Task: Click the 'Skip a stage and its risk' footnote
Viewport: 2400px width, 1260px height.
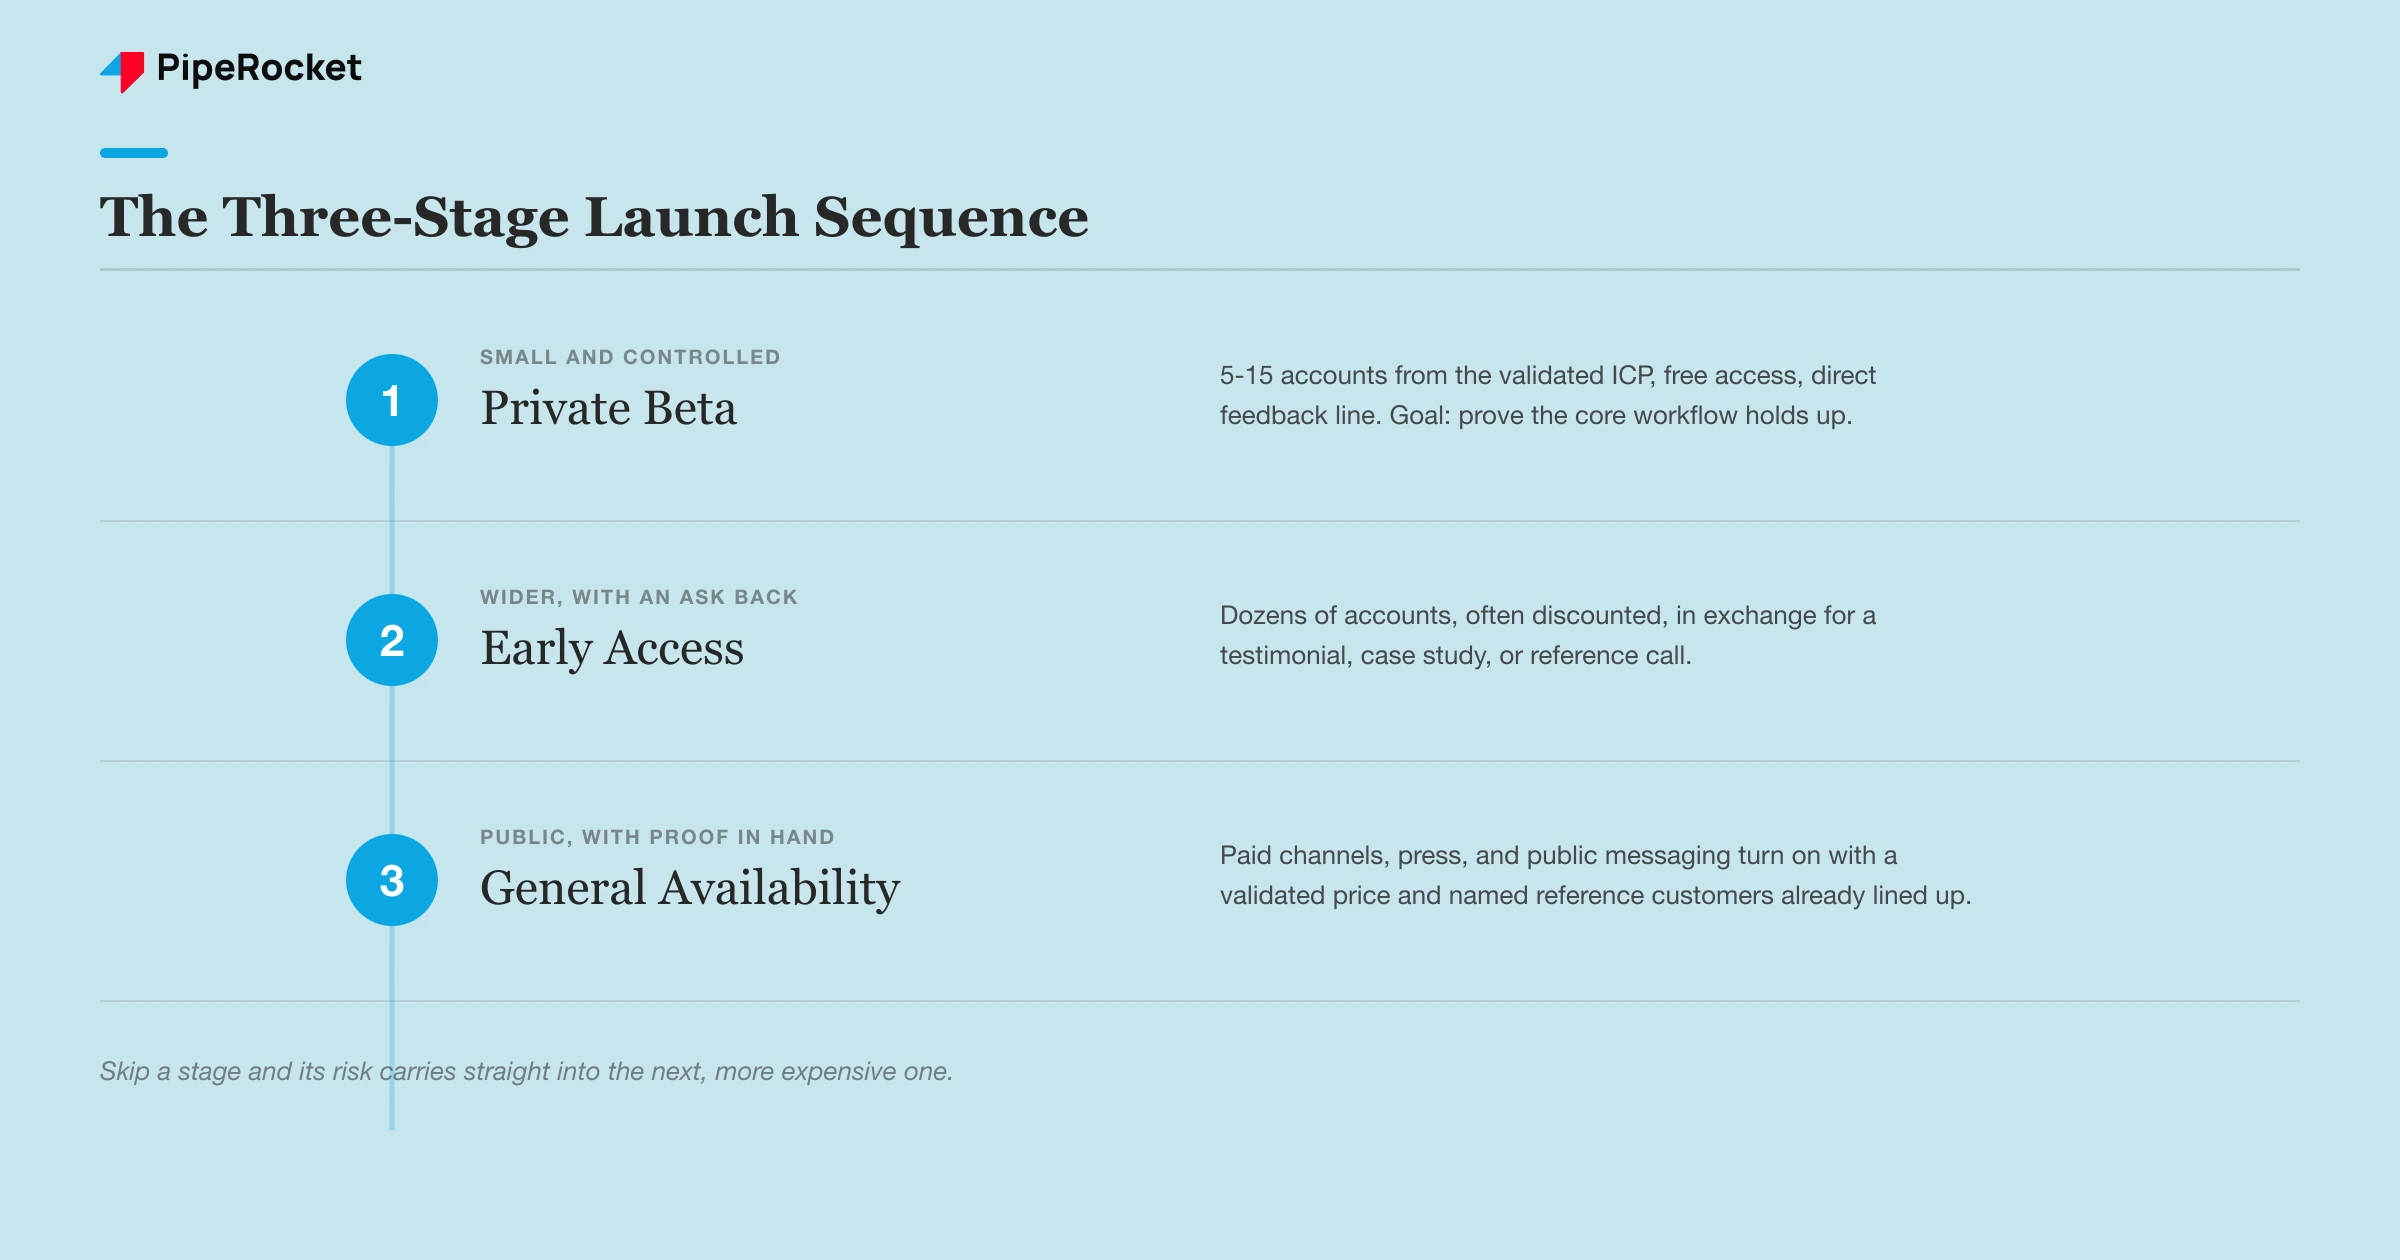Action: [x=526, y=1071]
